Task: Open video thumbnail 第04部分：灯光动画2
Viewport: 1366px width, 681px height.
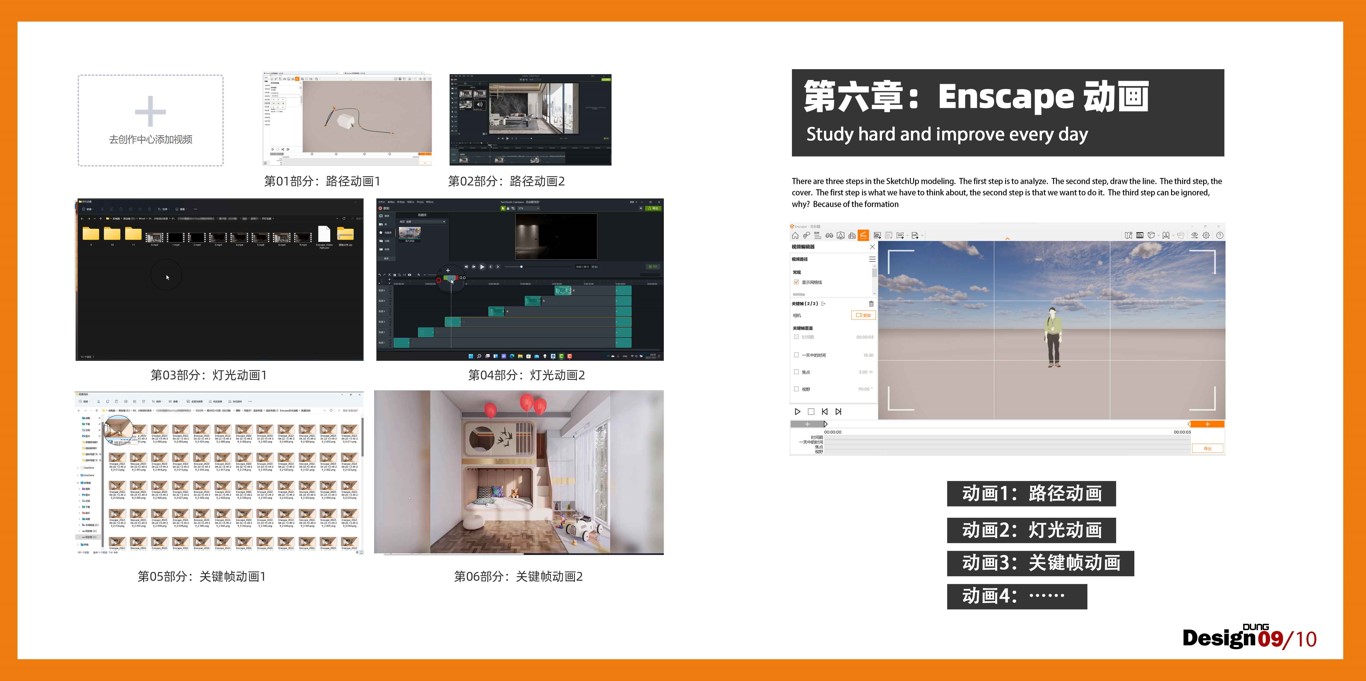Action: [520, 279]
